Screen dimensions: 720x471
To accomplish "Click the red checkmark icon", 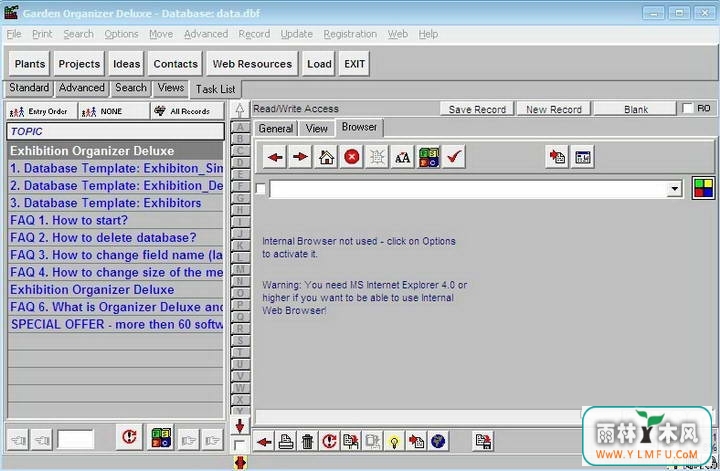I will pyautogui.click(x=454, y=157).
